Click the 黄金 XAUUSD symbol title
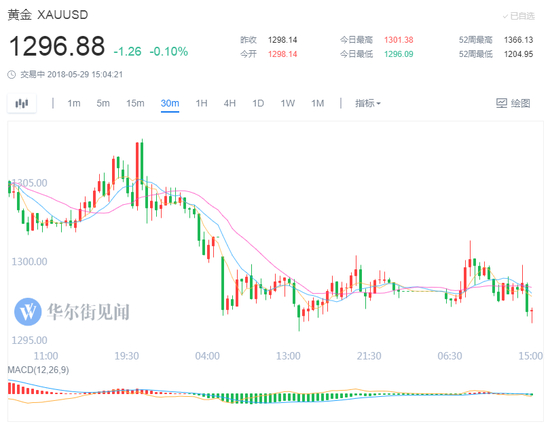This screenshot has width=550, height=428. coord(48,15)
